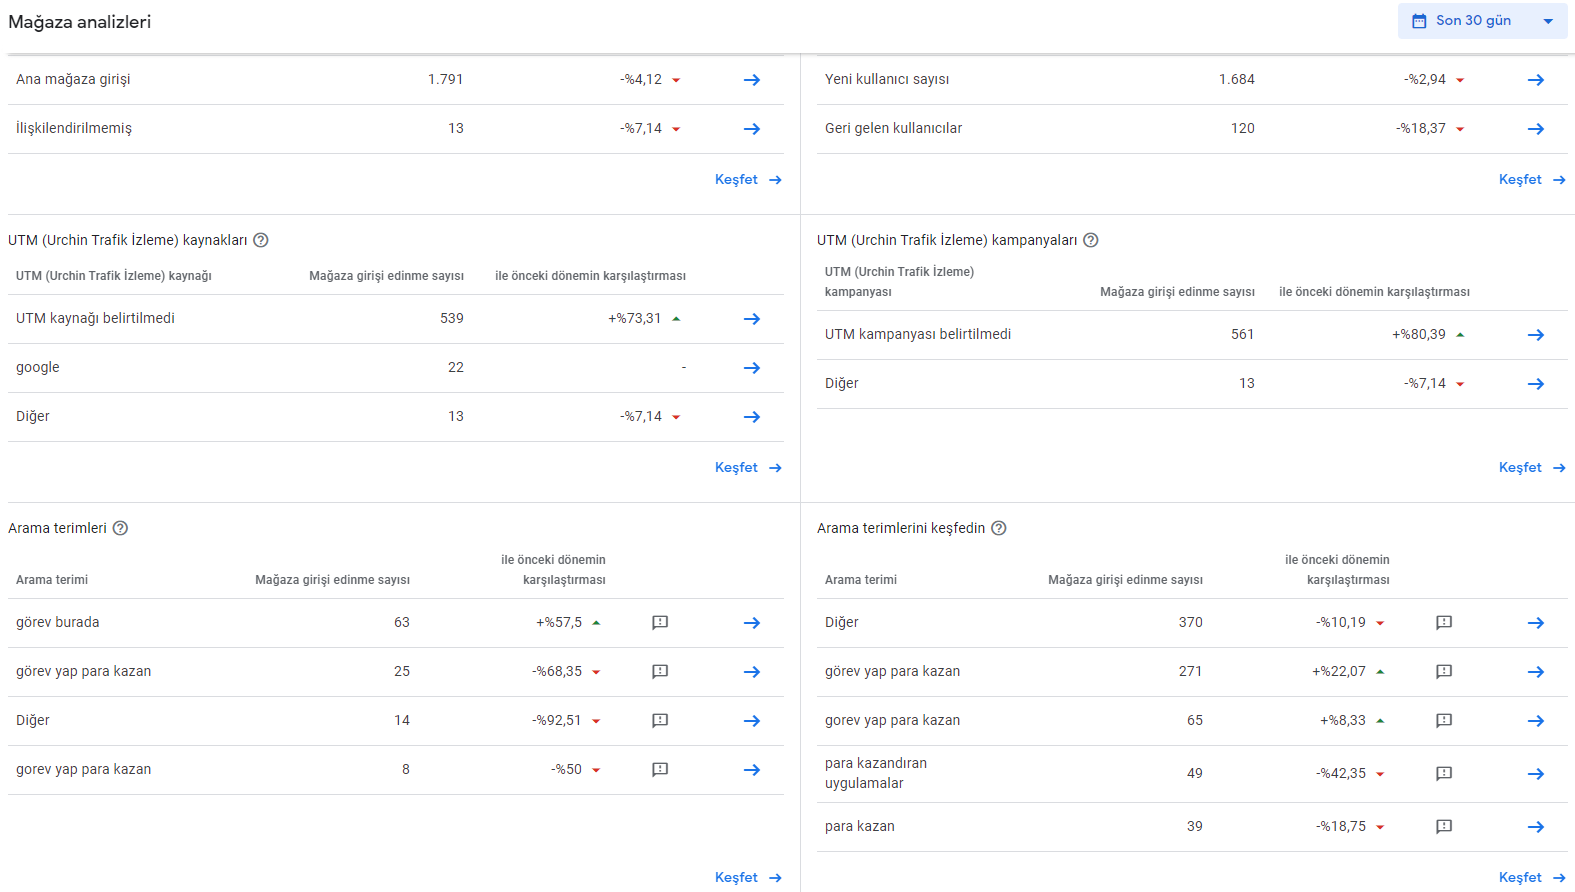Viewport: 1575px width, 892px height.
Task: Select the UTM kaynağı belirtilmedi row label
Action: pos(95,318)
